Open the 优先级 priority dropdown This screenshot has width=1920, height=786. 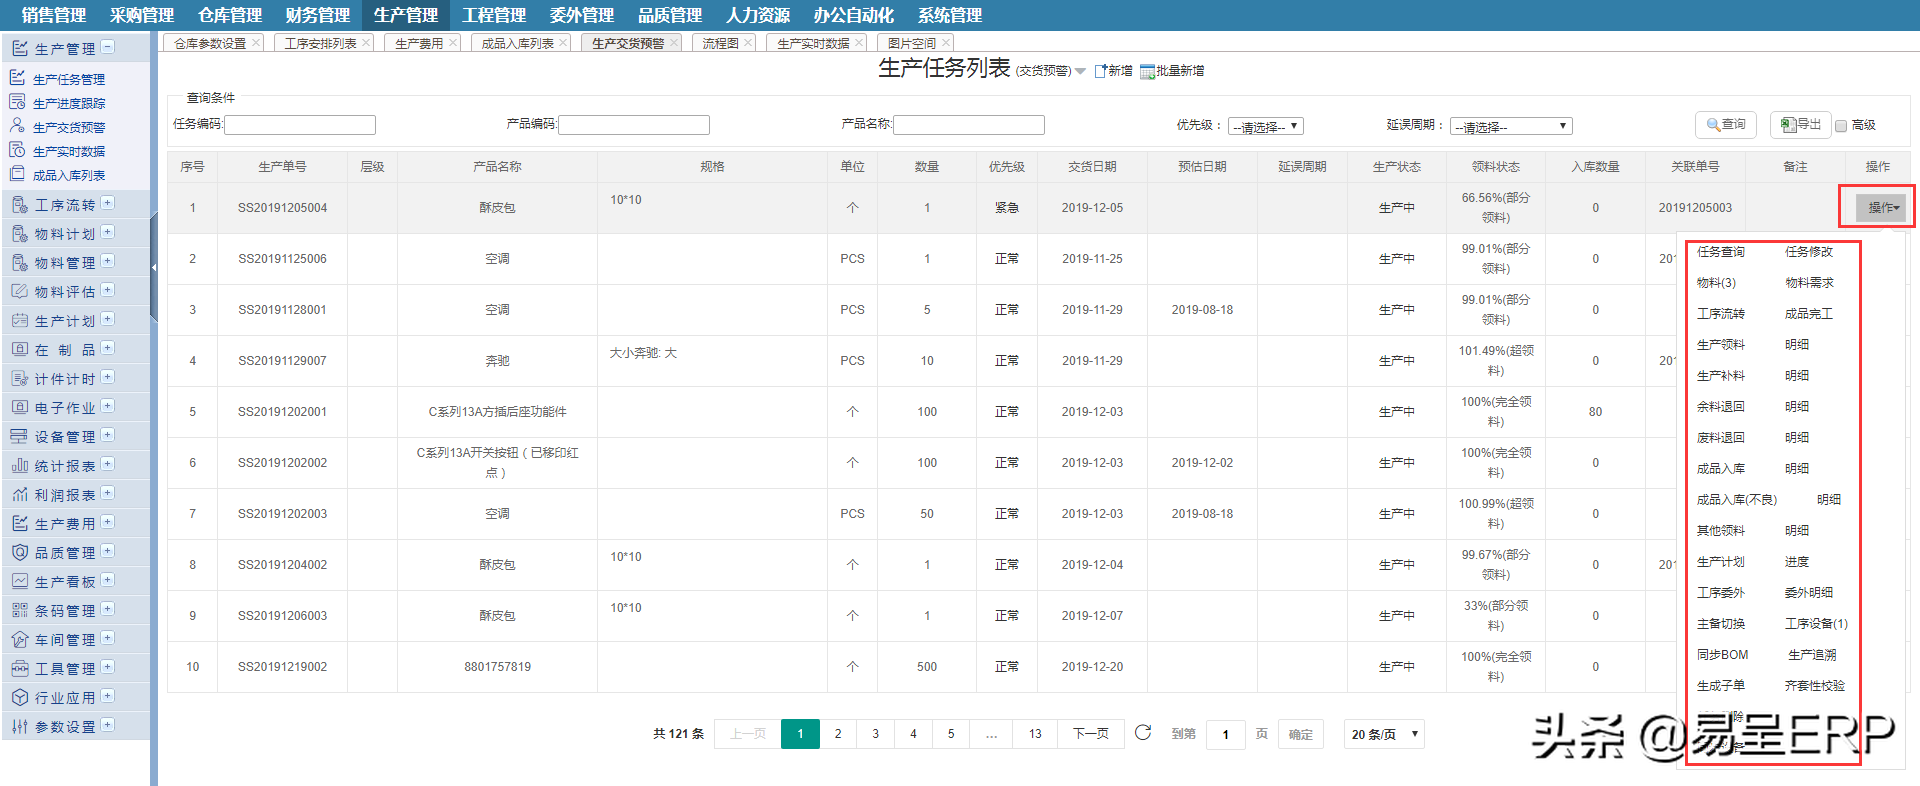point(1265,126)
